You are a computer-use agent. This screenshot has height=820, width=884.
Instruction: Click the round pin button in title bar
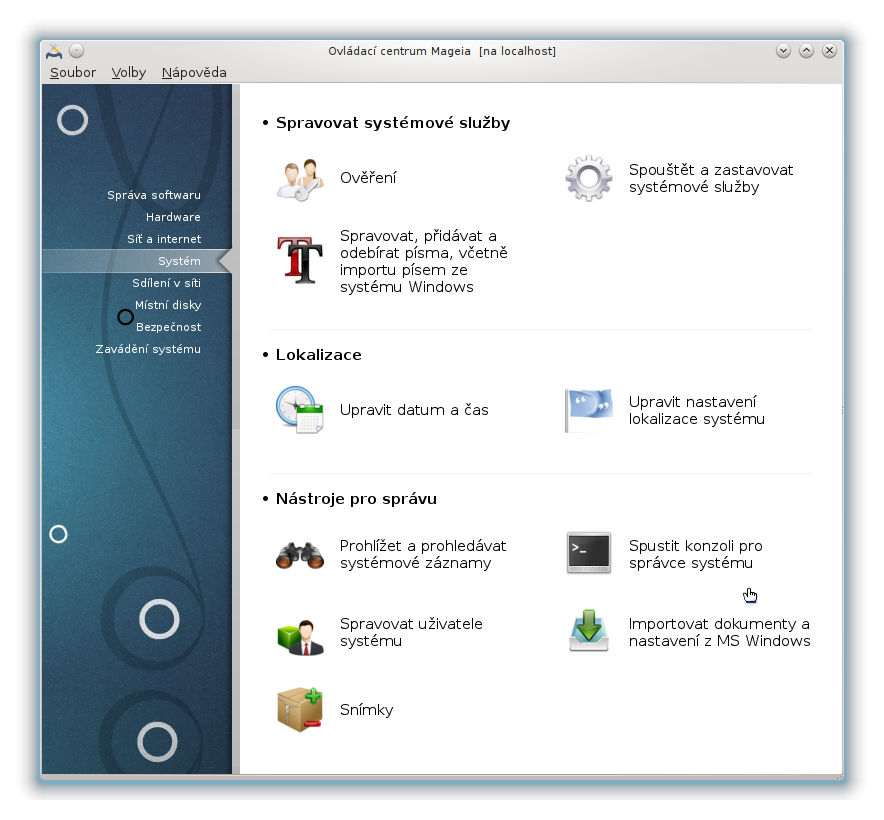click(77, 51)
